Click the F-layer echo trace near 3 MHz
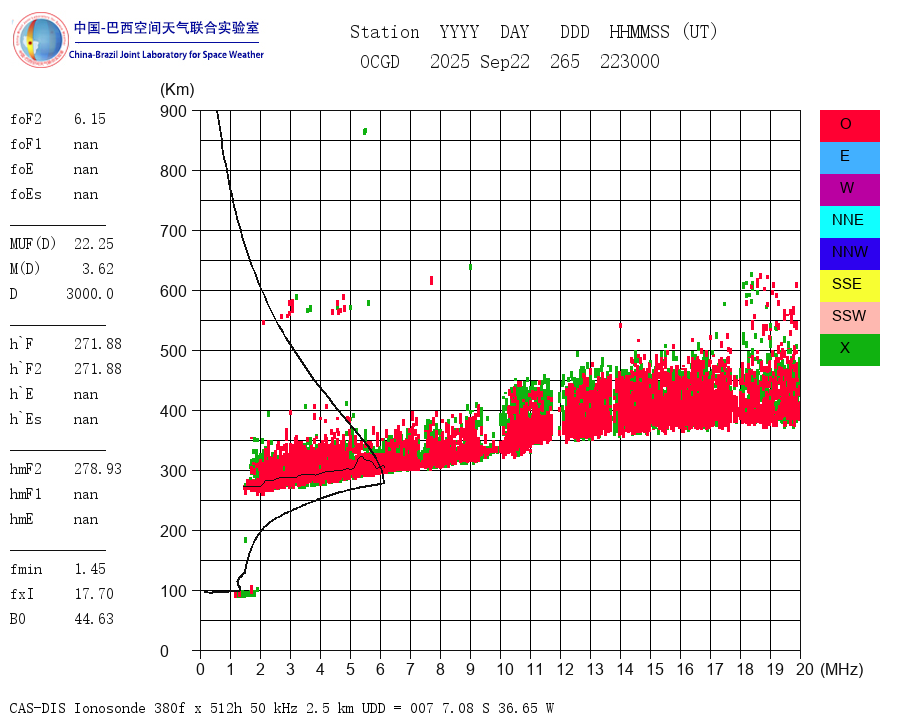900x720 pixels. point(290,465)
